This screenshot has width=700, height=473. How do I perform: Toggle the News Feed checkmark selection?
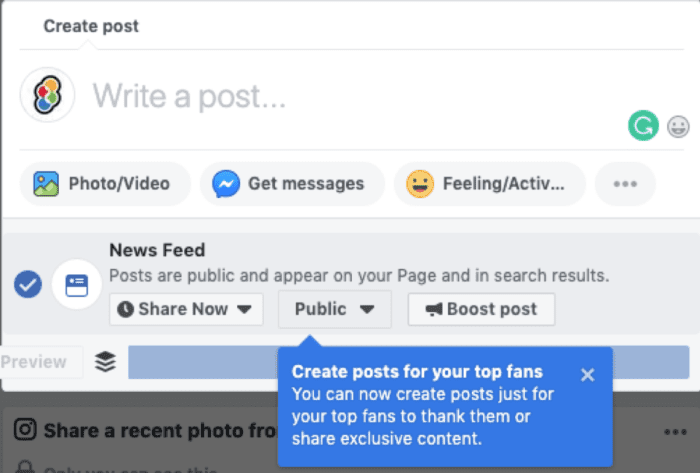click(x=28, y=286)
